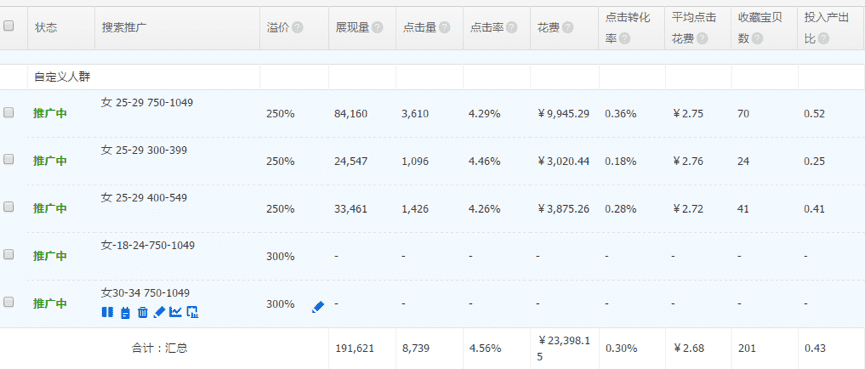Click 推广中 status of 女 25-29 400-549
This screenshot has width=865, height=369.
pos(50,208)
